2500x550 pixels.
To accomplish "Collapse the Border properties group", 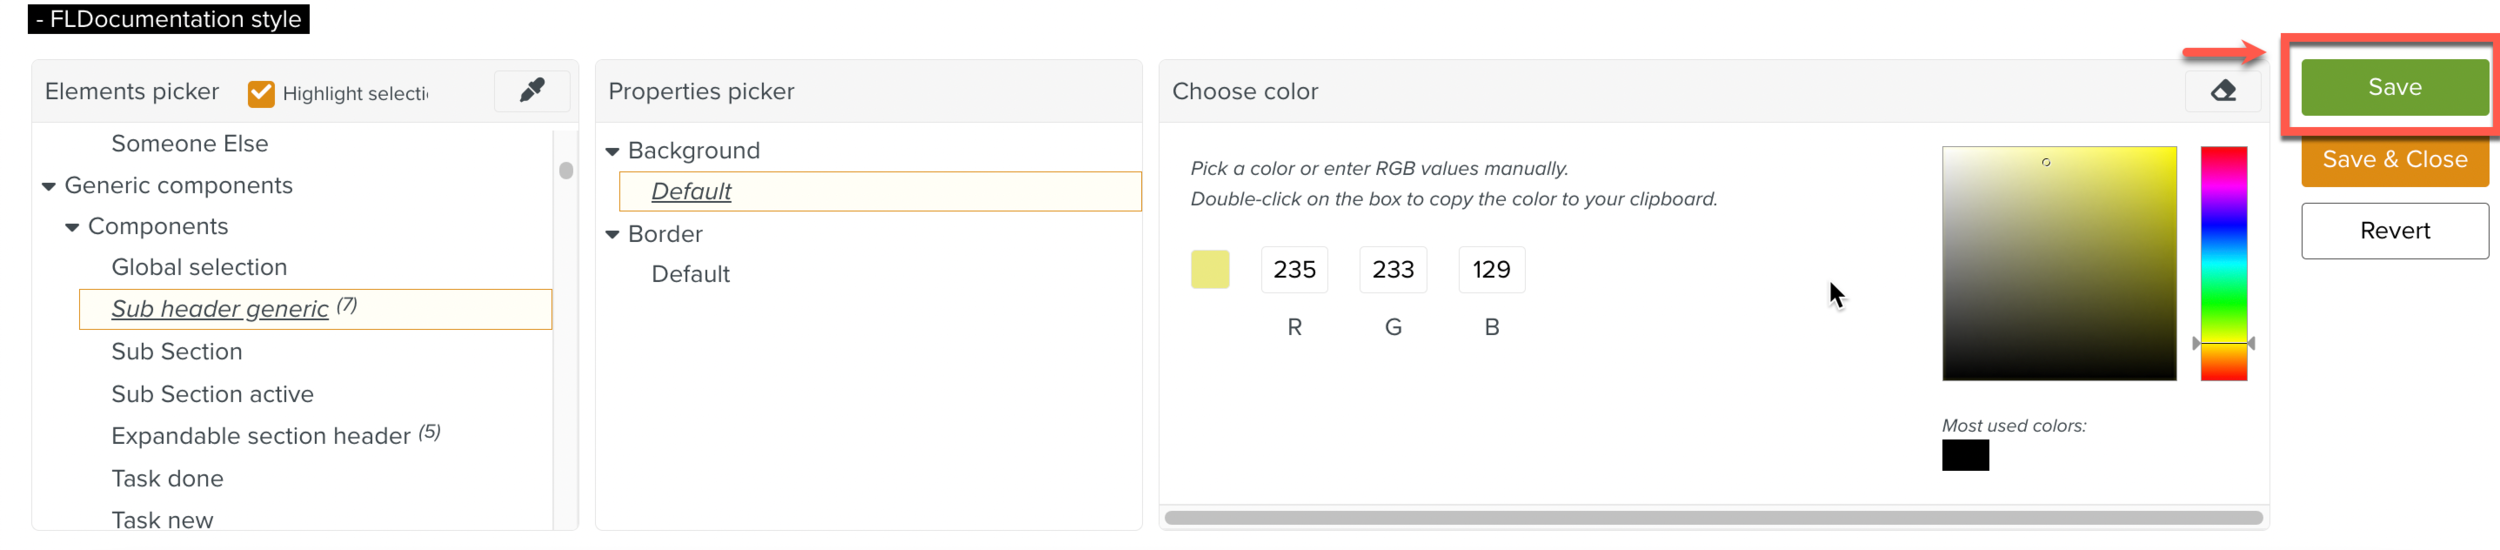I will coord(613,235).
